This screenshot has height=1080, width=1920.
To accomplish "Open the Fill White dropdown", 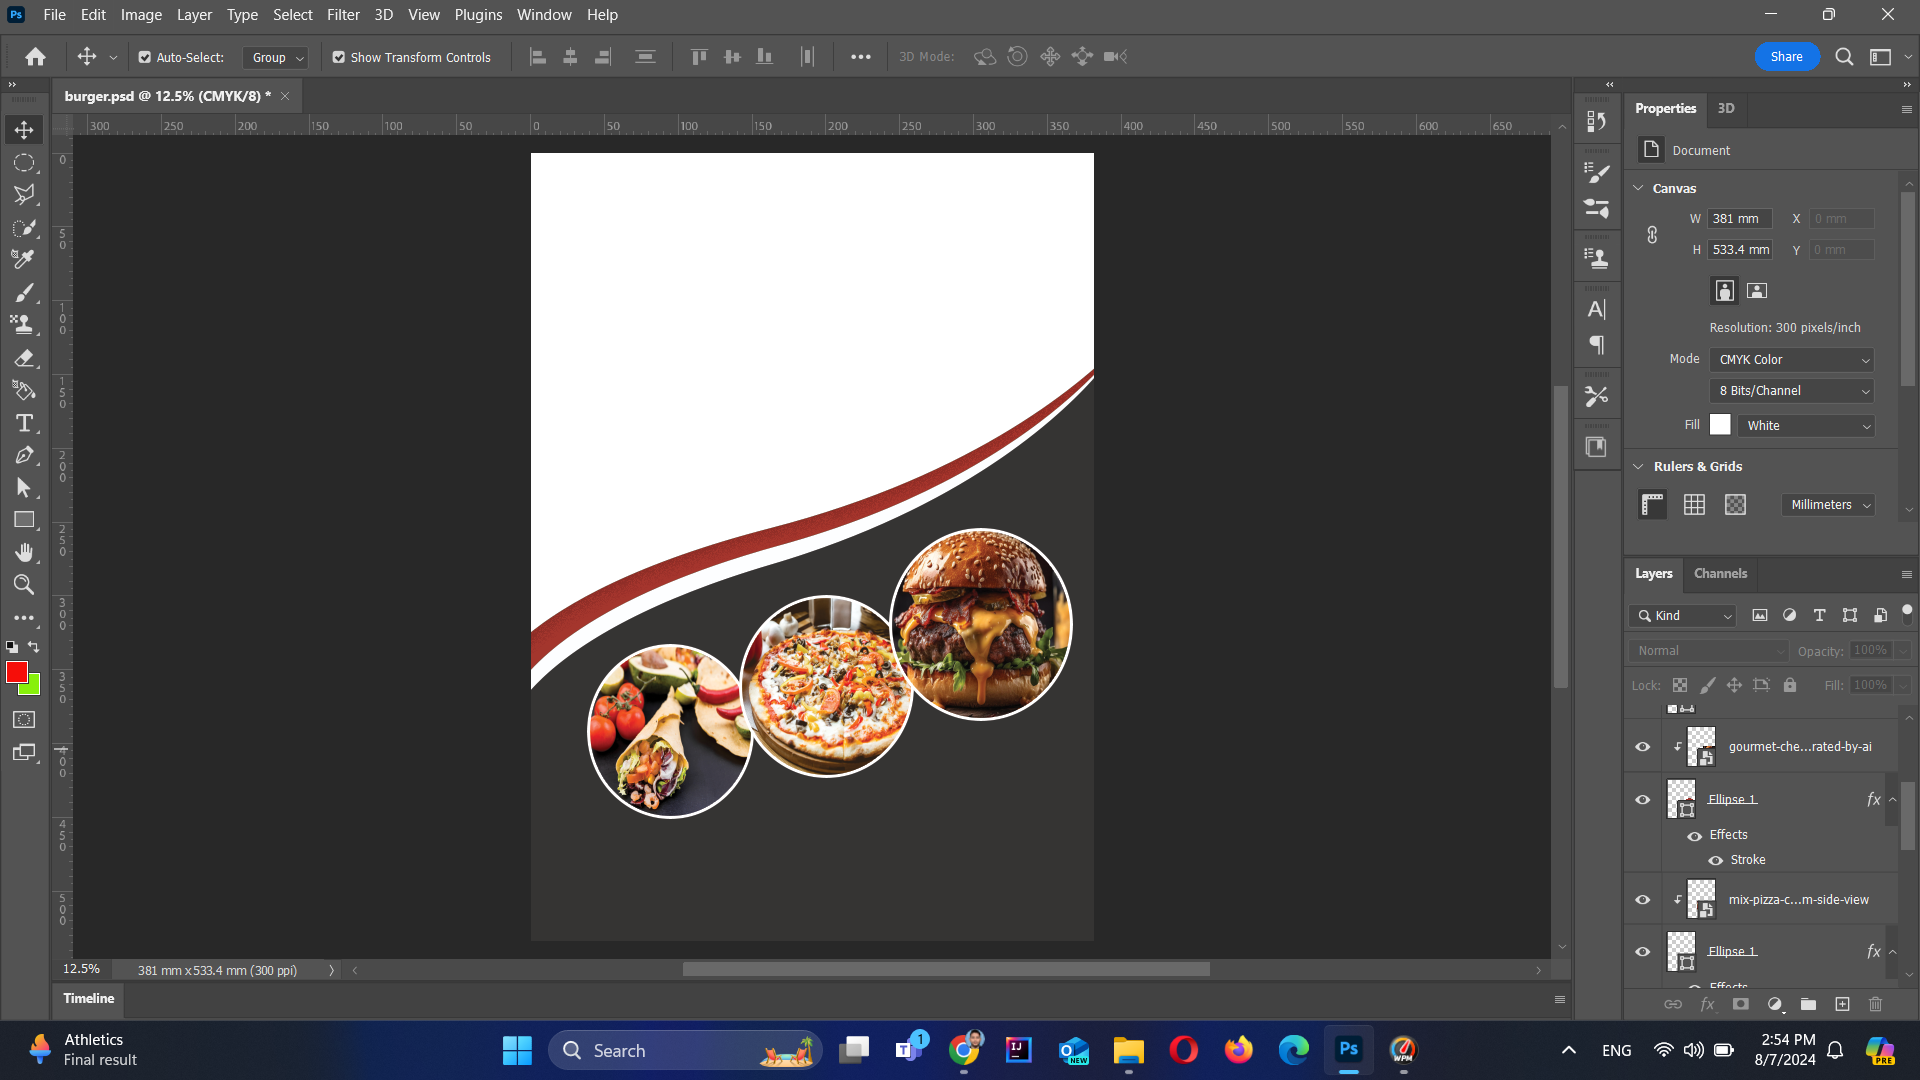I will 1806,426.
